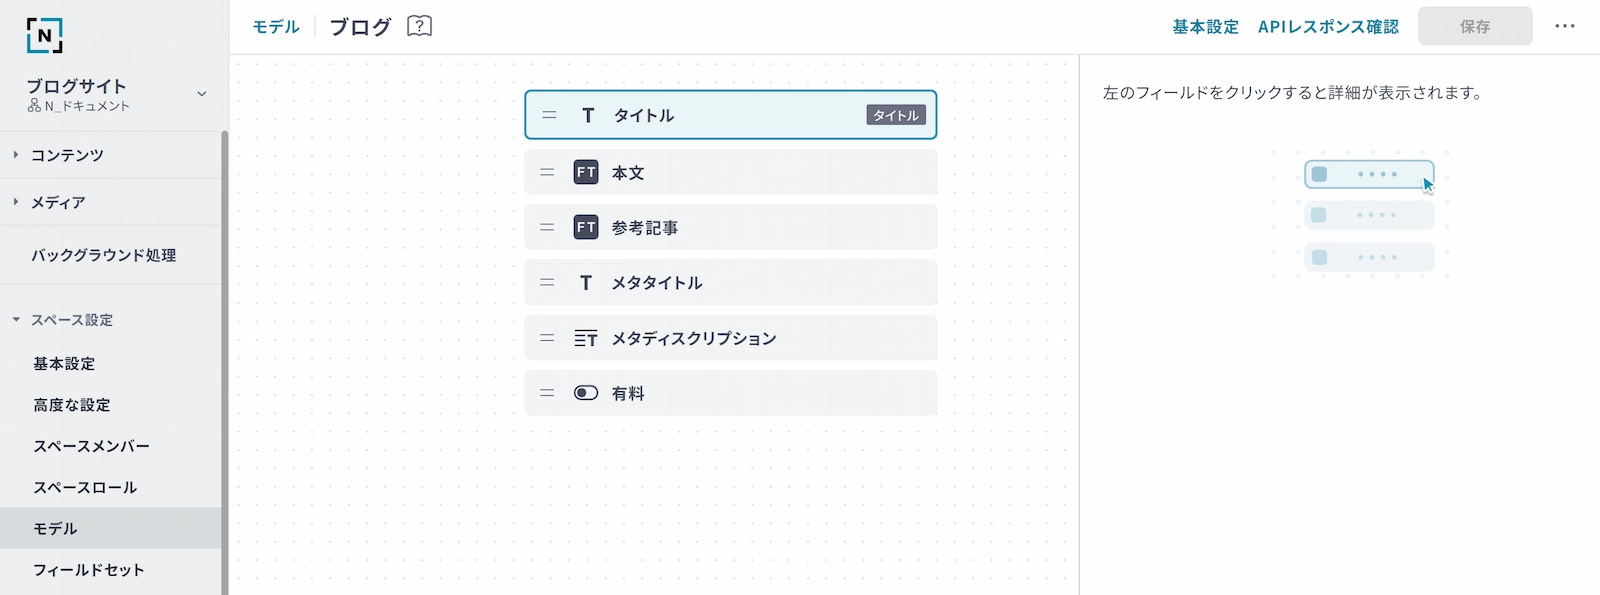Viewport: 1600px width, 595px height.
Task: Click the N logo icon
Action: 44,35
